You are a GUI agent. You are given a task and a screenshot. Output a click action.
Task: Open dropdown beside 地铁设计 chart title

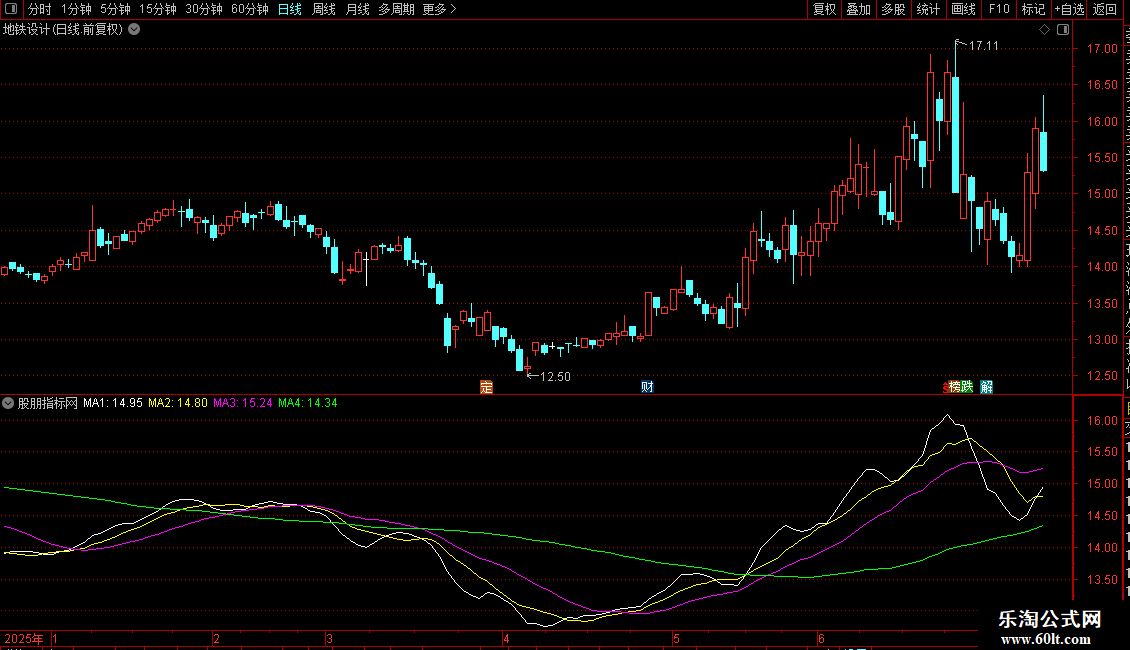pyautogui.click(x=134, y=30)
